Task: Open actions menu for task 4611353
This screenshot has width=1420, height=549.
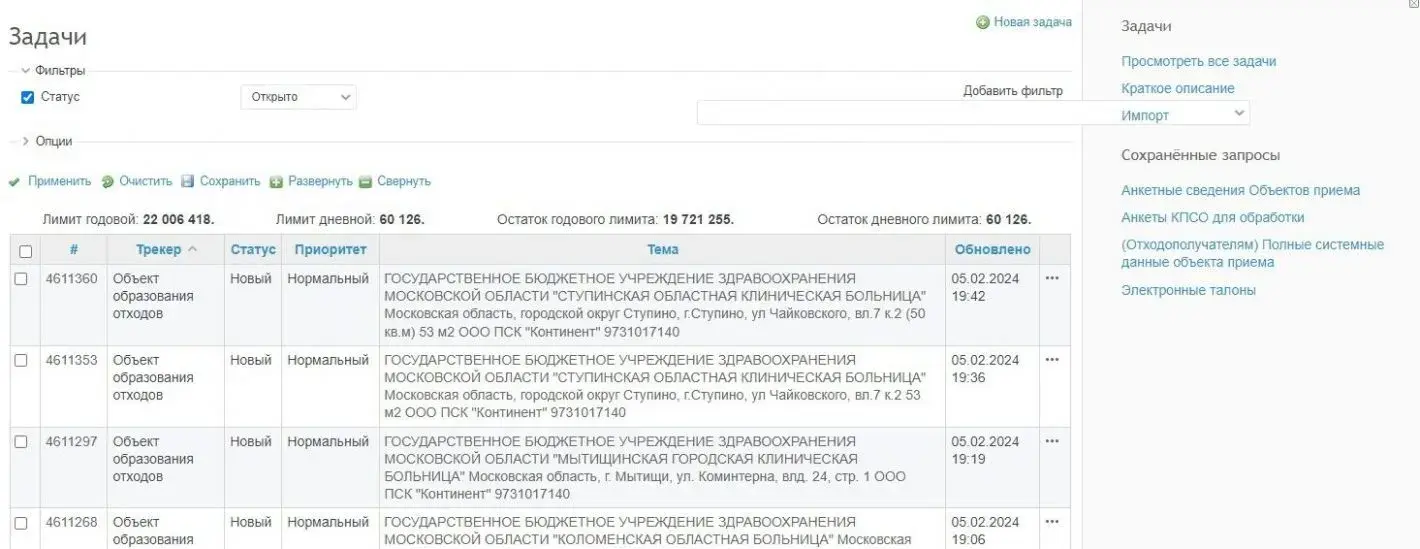Action: pyautogui.click(x=1052, y=360)
